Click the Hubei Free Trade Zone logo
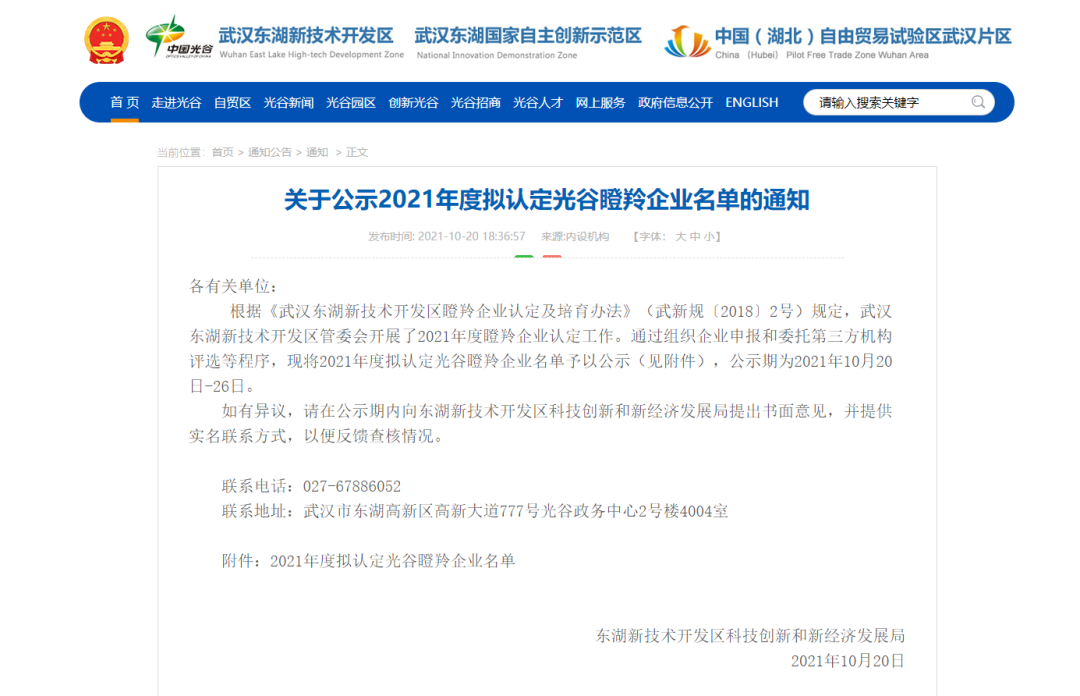This screenshot has height=696, width=1080. coord(687,42)
